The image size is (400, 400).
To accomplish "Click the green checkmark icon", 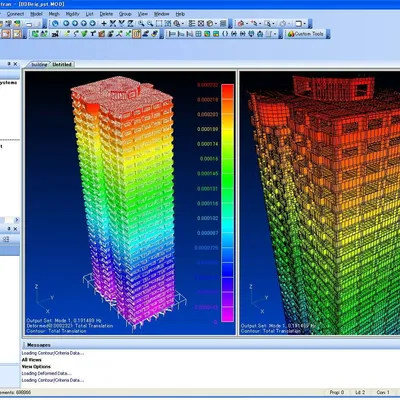I will pyautogui.click(x=84, y=34).
